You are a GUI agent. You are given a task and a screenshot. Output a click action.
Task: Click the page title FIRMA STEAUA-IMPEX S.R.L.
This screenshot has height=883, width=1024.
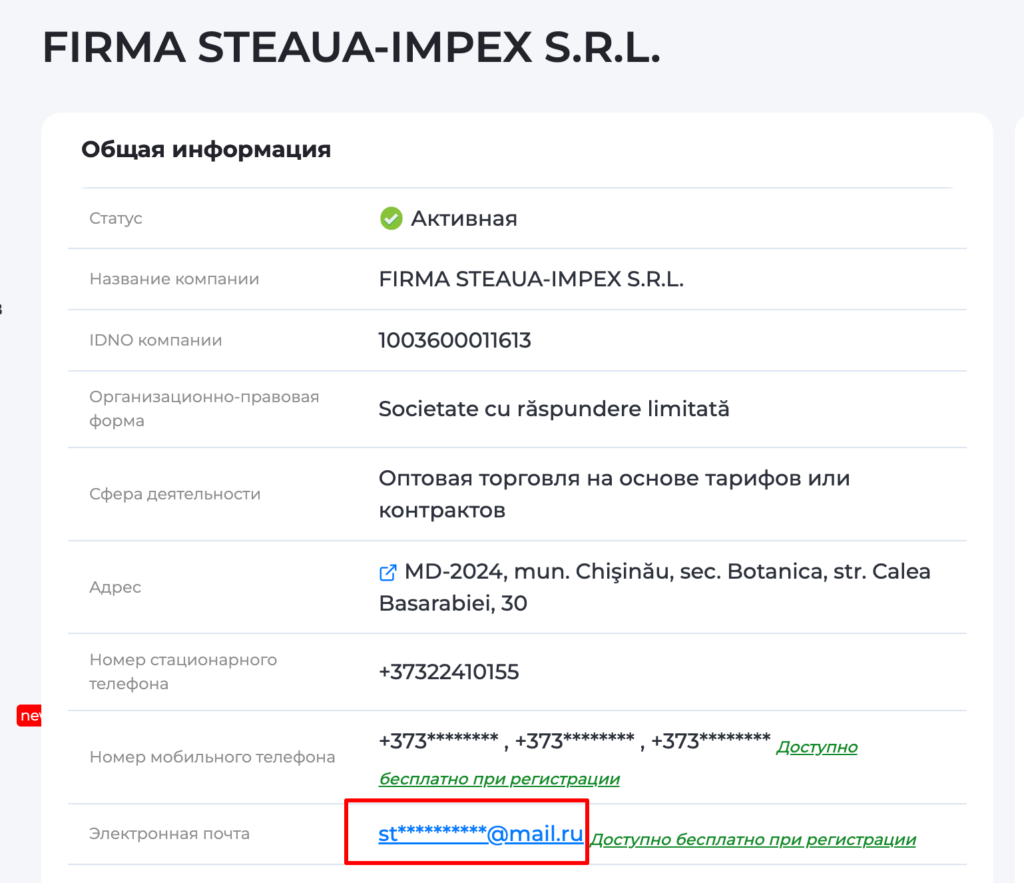351,49
